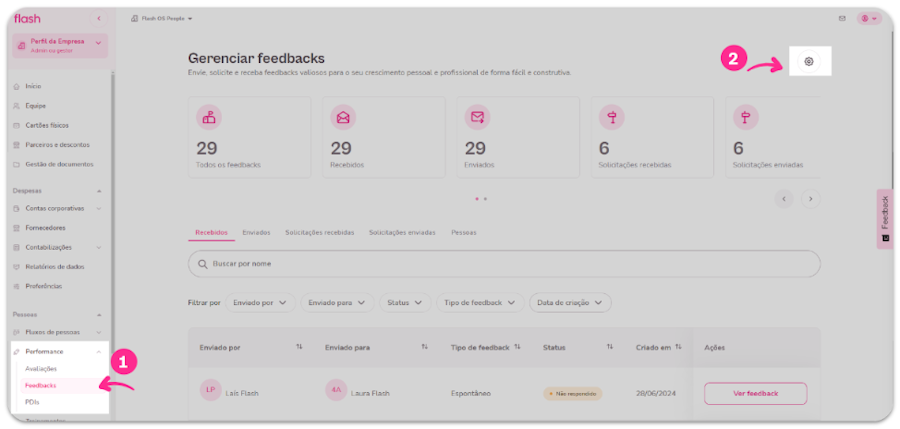Collapse the Pessoas section
The image size is (900, 429).
tap(99, 315)
